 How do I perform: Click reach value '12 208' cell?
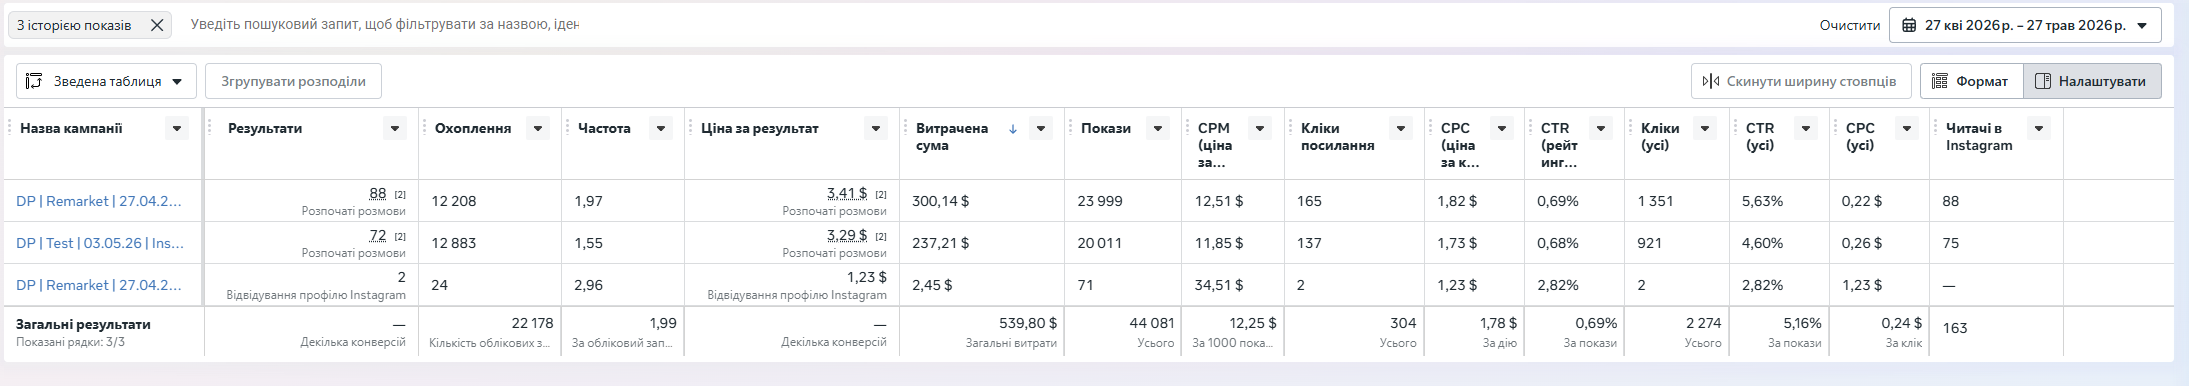tap(454, 201)
